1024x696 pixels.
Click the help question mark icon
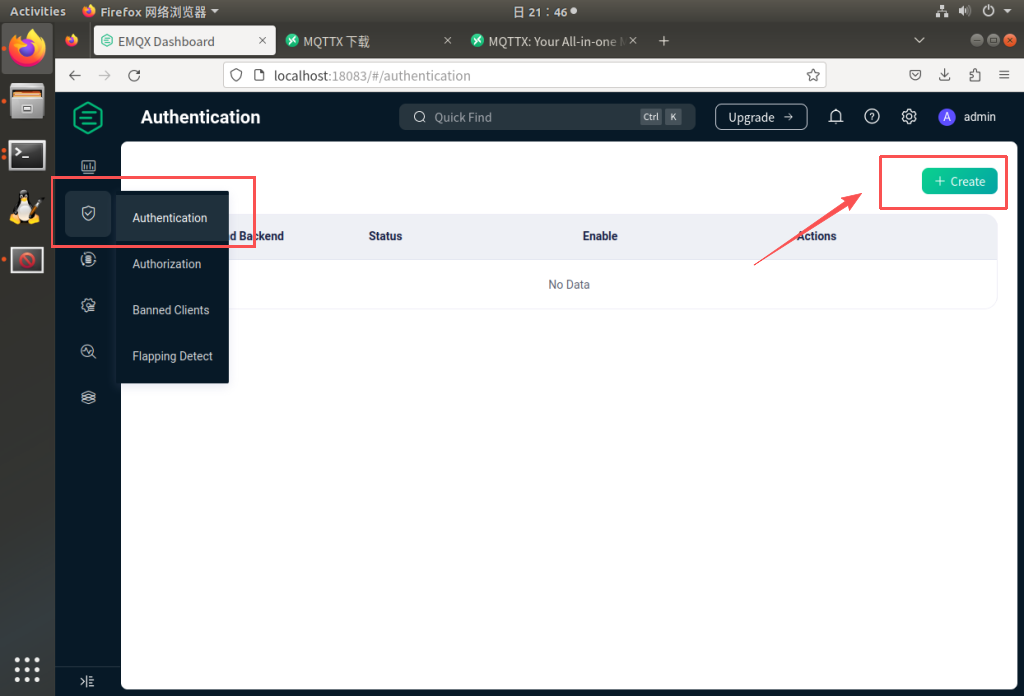[872, 117]
